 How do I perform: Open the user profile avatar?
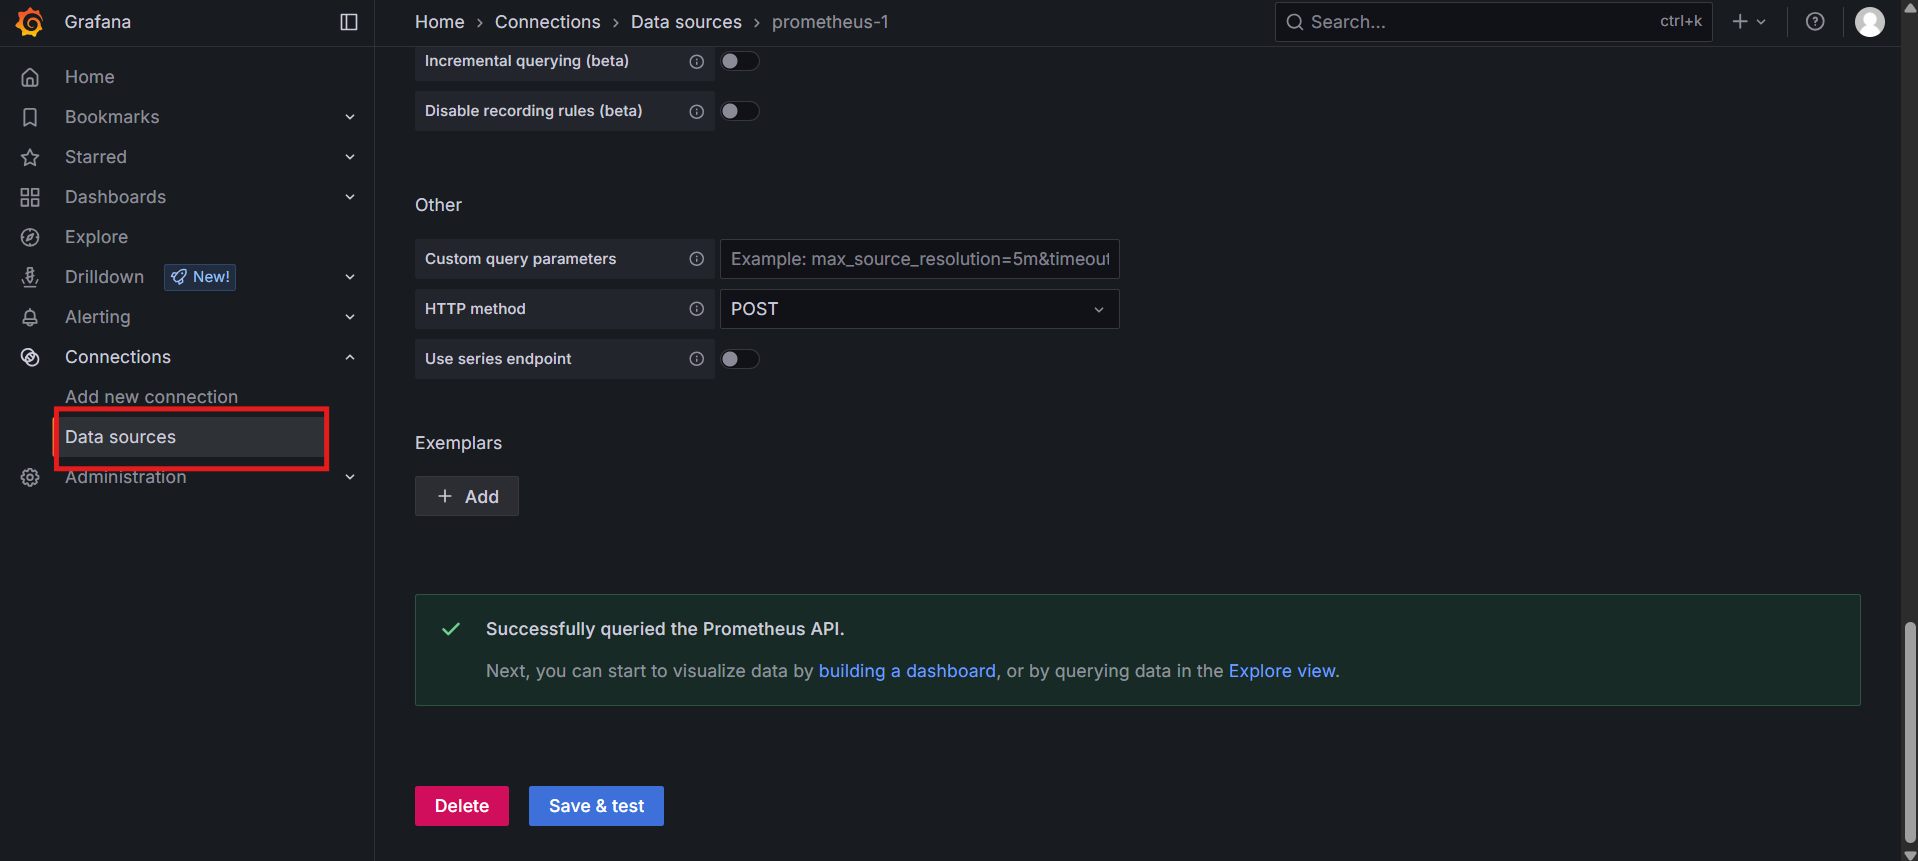pos(1870,22)
